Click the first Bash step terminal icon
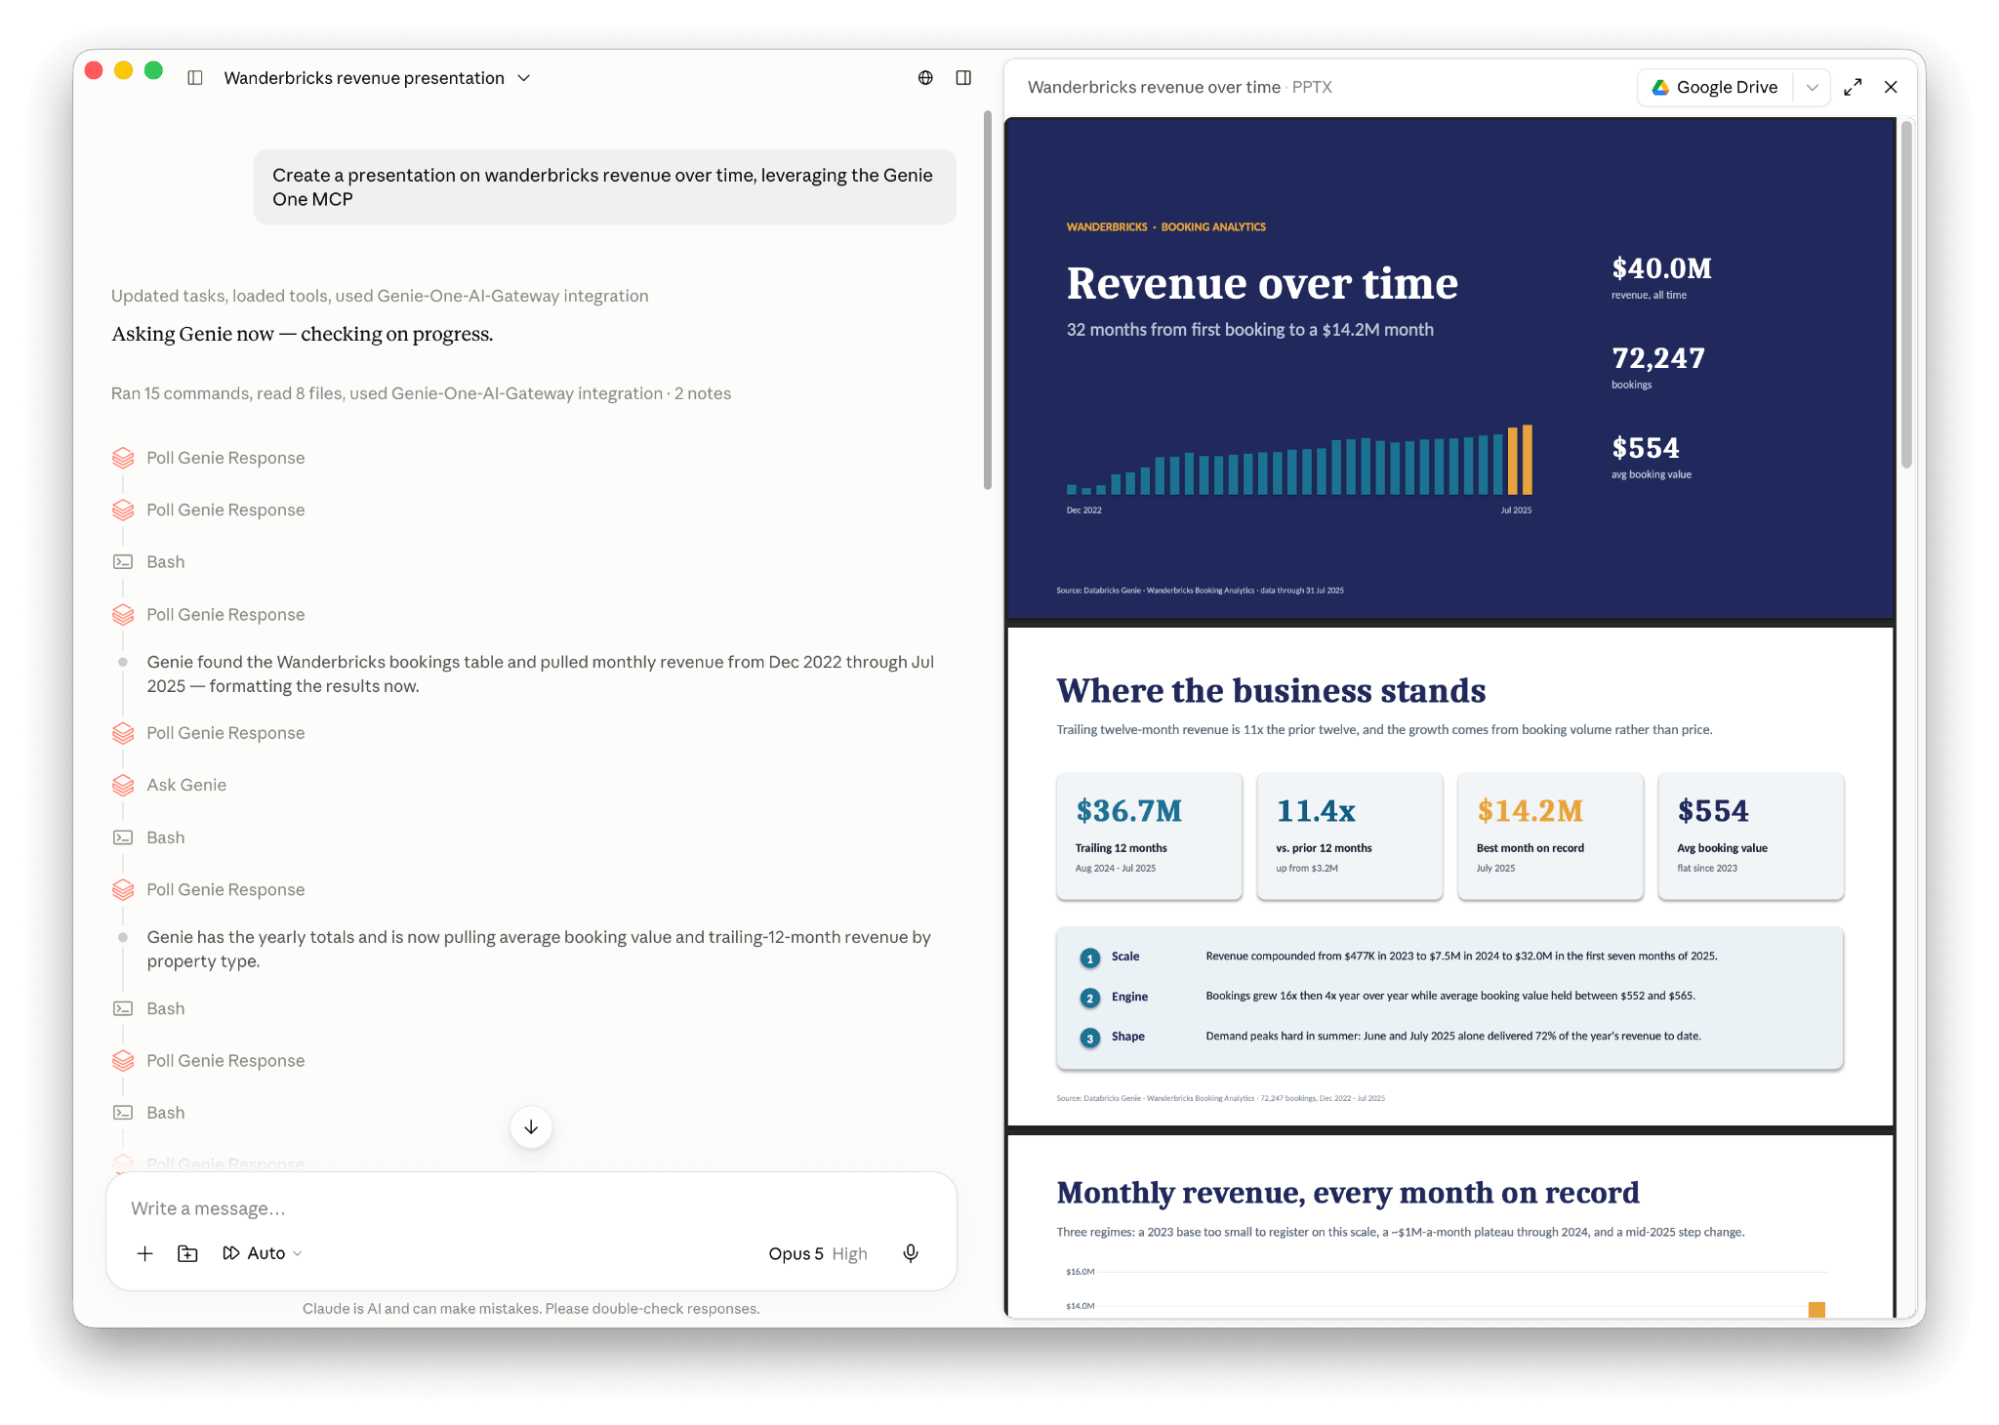 pyautogui.click(x=123, y=562)
